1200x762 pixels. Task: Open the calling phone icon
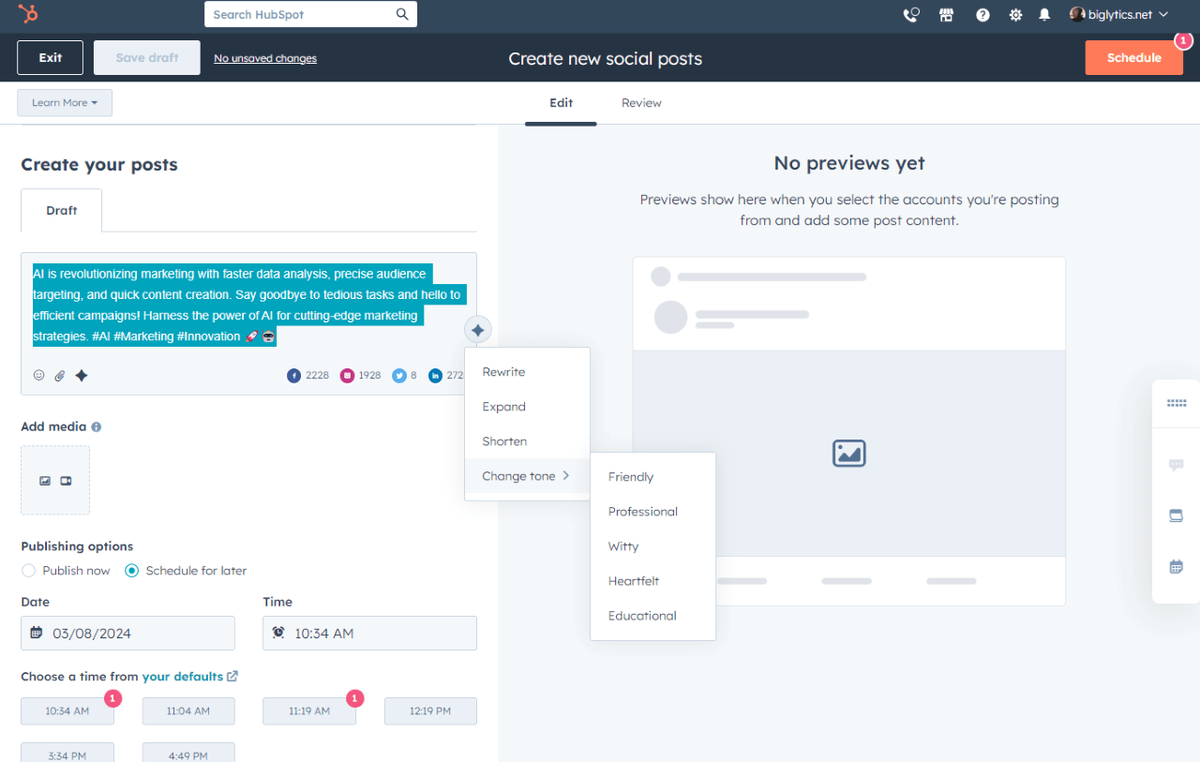click(x=911, y=15)
